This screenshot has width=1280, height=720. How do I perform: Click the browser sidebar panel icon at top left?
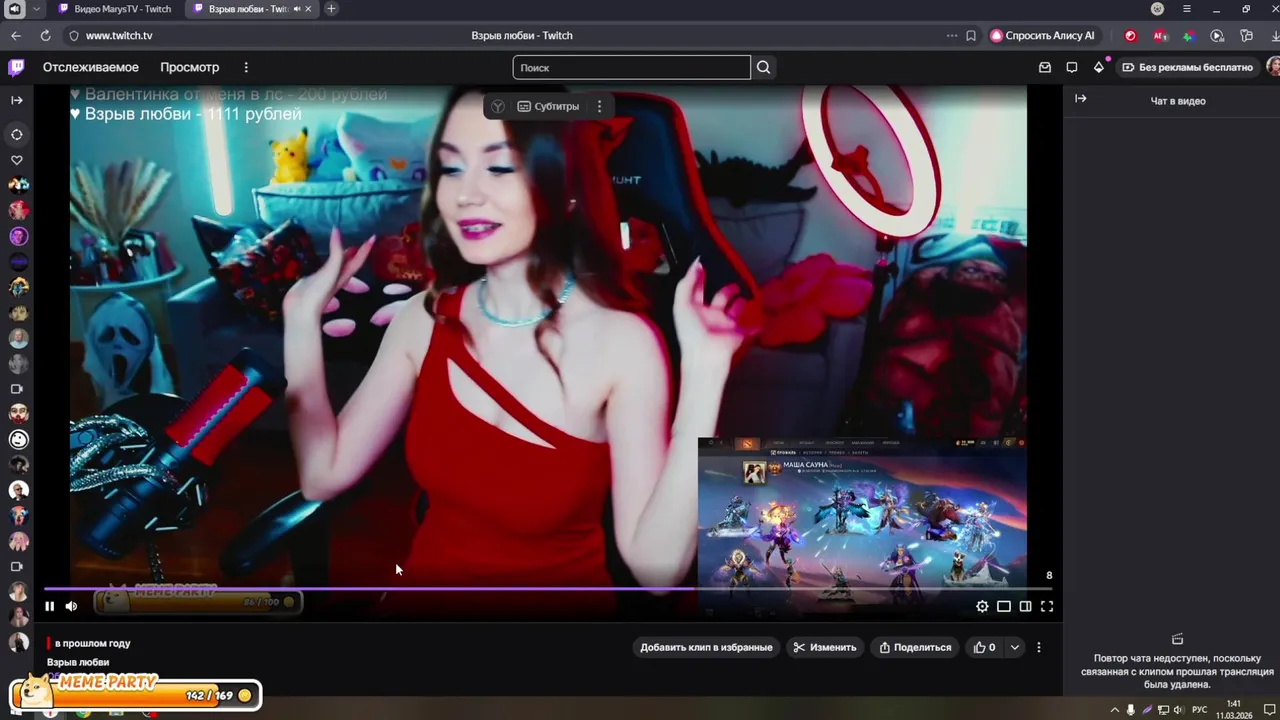pyautogui.click(x=14, y=9)
